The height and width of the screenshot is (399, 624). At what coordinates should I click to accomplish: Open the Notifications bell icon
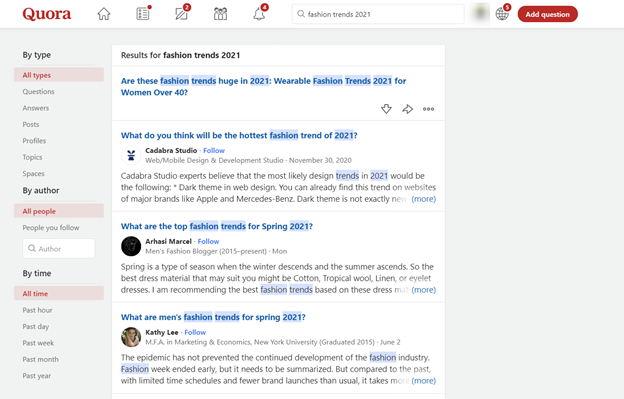click(259, 14)
